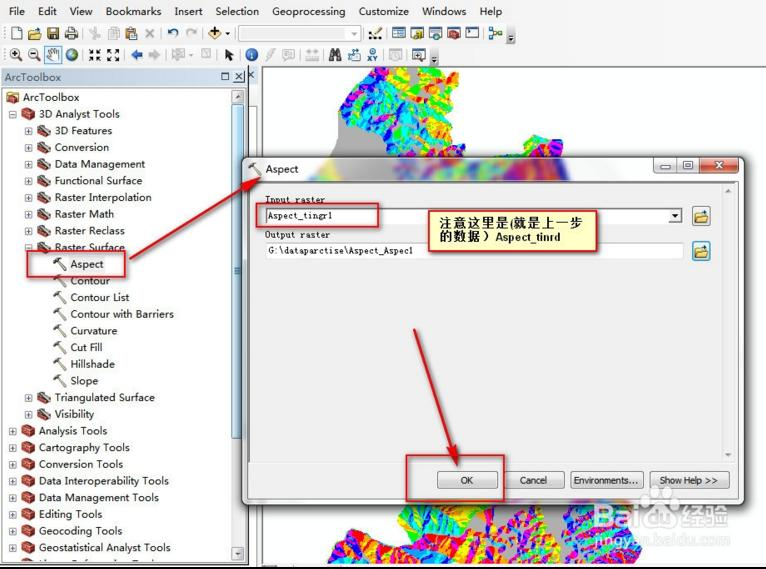The height and width of the screenshot is (569, 766).
Task: Open the Python window icon
Action: (472, 33)
